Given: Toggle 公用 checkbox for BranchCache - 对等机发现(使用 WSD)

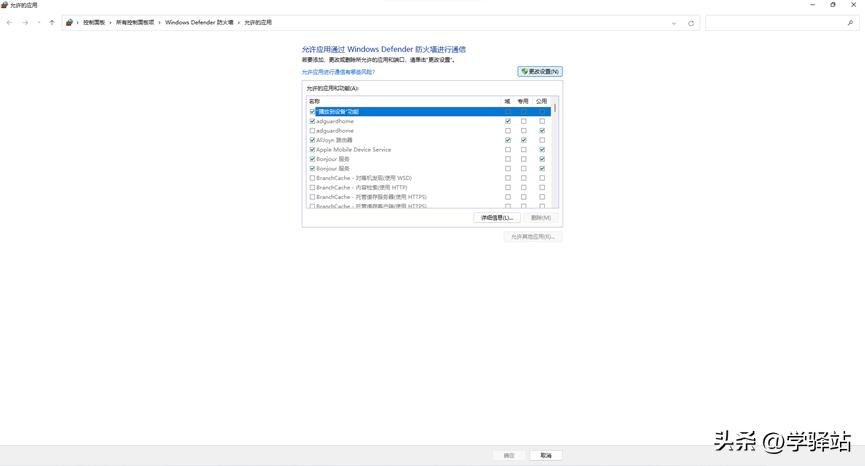Looking at the screenshot, I should pos(542,178).
